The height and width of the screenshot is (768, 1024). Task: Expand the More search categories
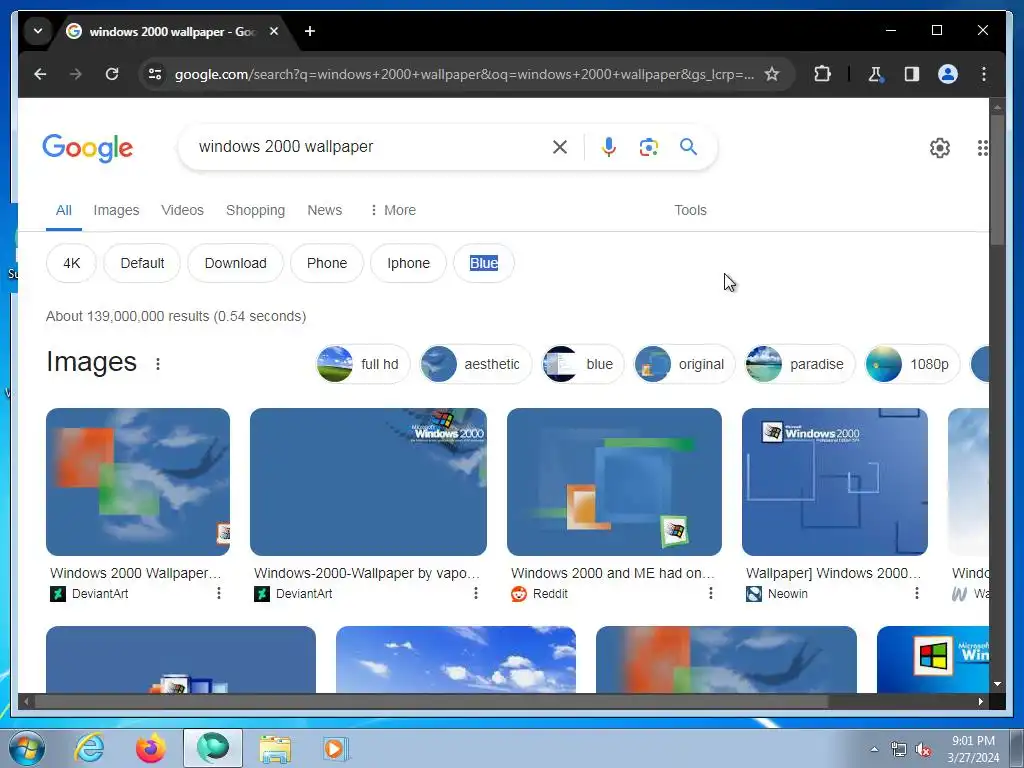click(392, 210)
